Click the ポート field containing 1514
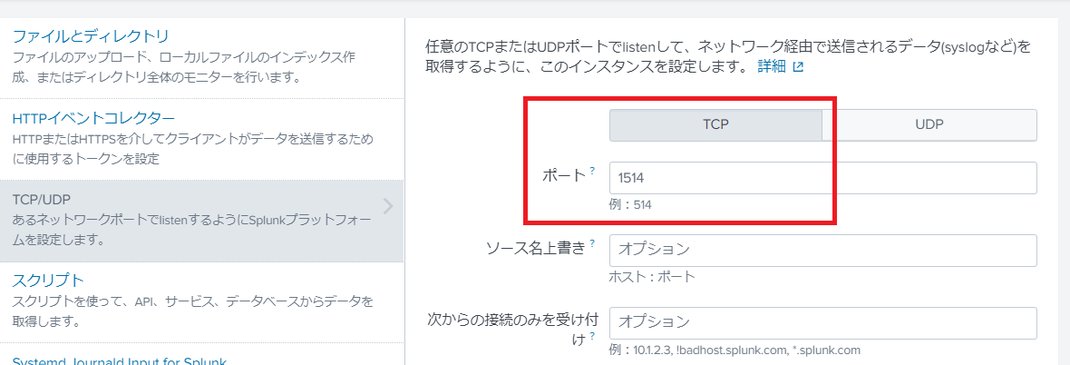The image size is (1070, 365). 823,178
